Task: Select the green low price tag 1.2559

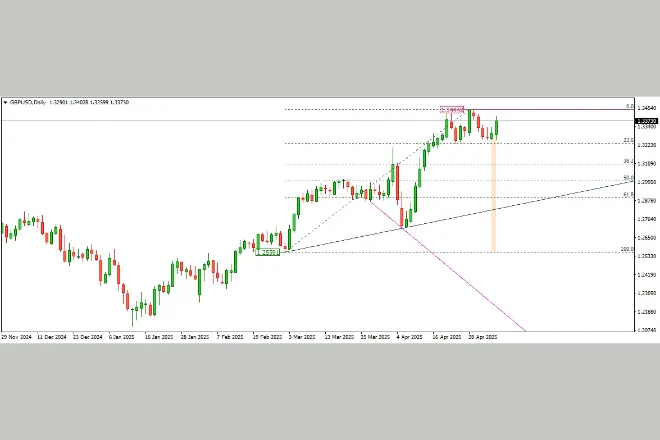Action: pos(268,252)
